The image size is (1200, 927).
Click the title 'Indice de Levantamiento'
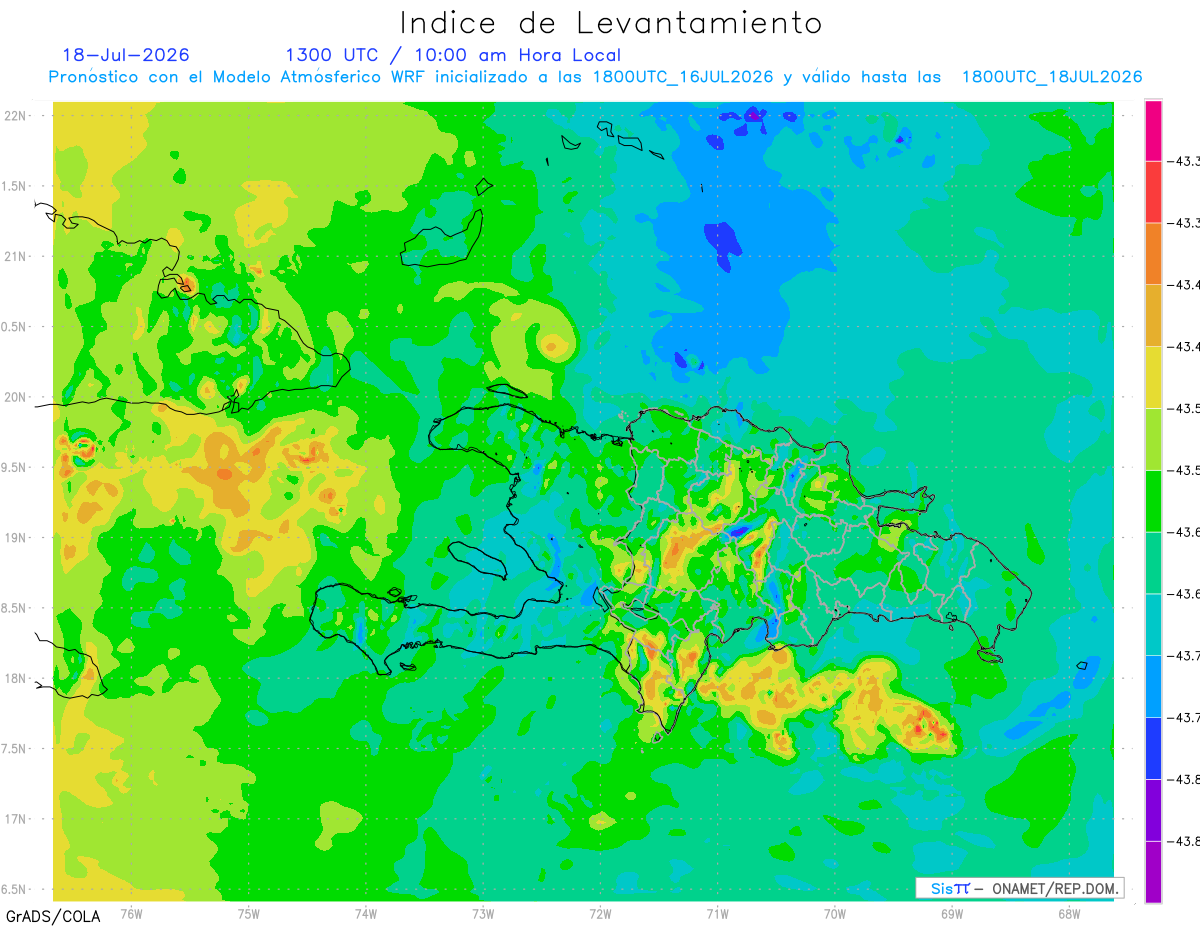[611, 22]
